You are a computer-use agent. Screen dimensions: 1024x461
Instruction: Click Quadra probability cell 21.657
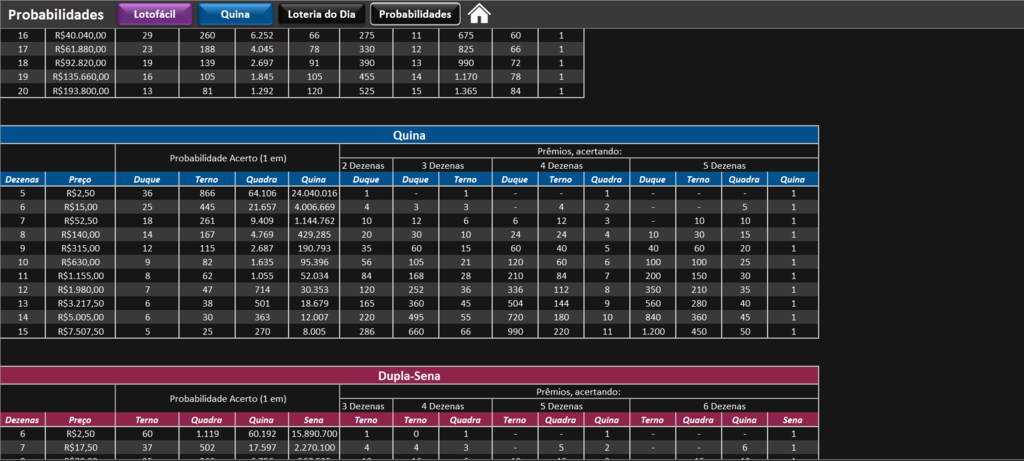pyautogui.click(x=262, y=207)
